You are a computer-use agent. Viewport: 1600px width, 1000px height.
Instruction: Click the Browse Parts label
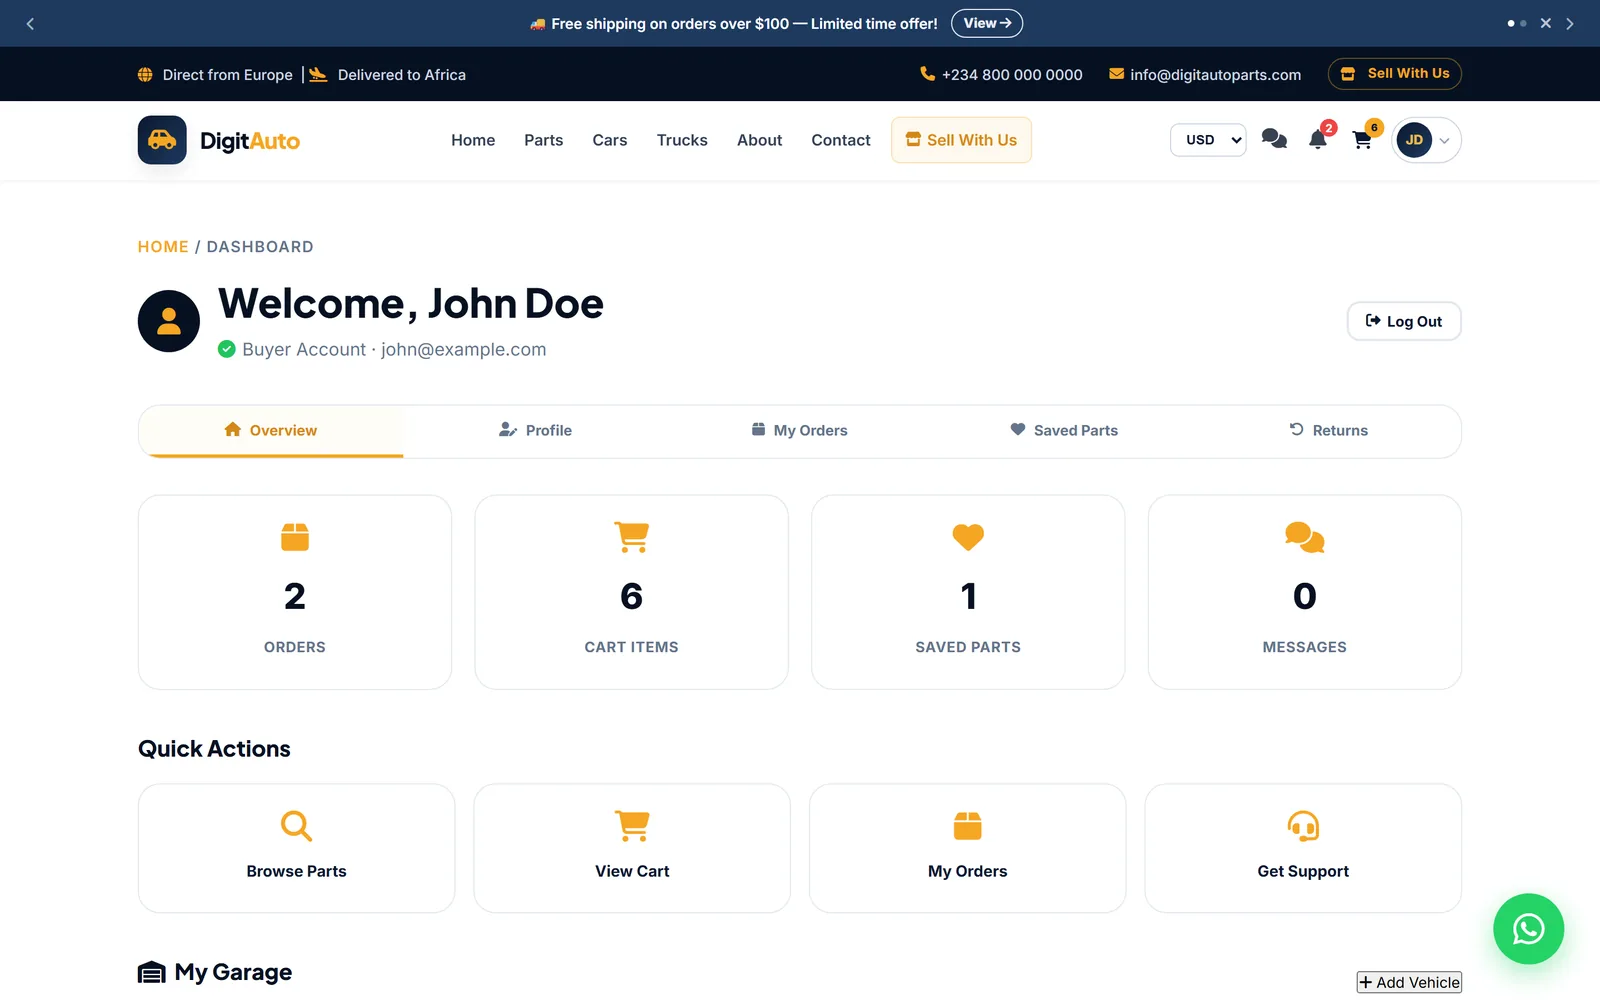pyautogui.click(x=297, y=872)
